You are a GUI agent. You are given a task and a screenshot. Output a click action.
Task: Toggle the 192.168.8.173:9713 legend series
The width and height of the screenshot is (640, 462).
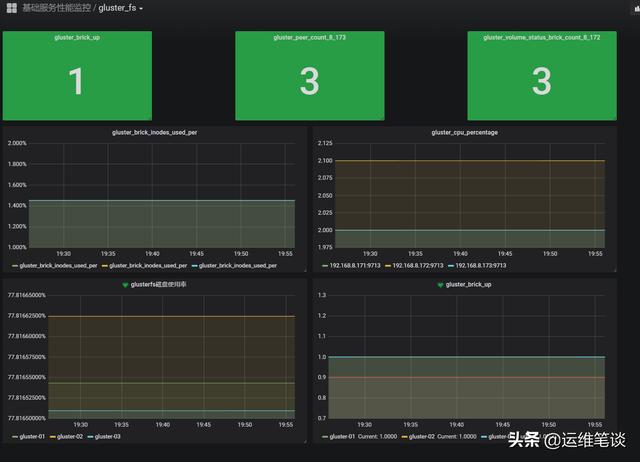coord(480,266)
